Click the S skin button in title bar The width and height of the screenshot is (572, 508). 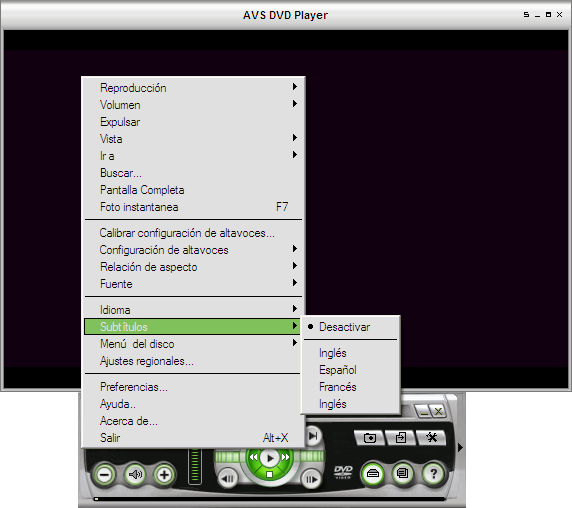coord(526,15)
